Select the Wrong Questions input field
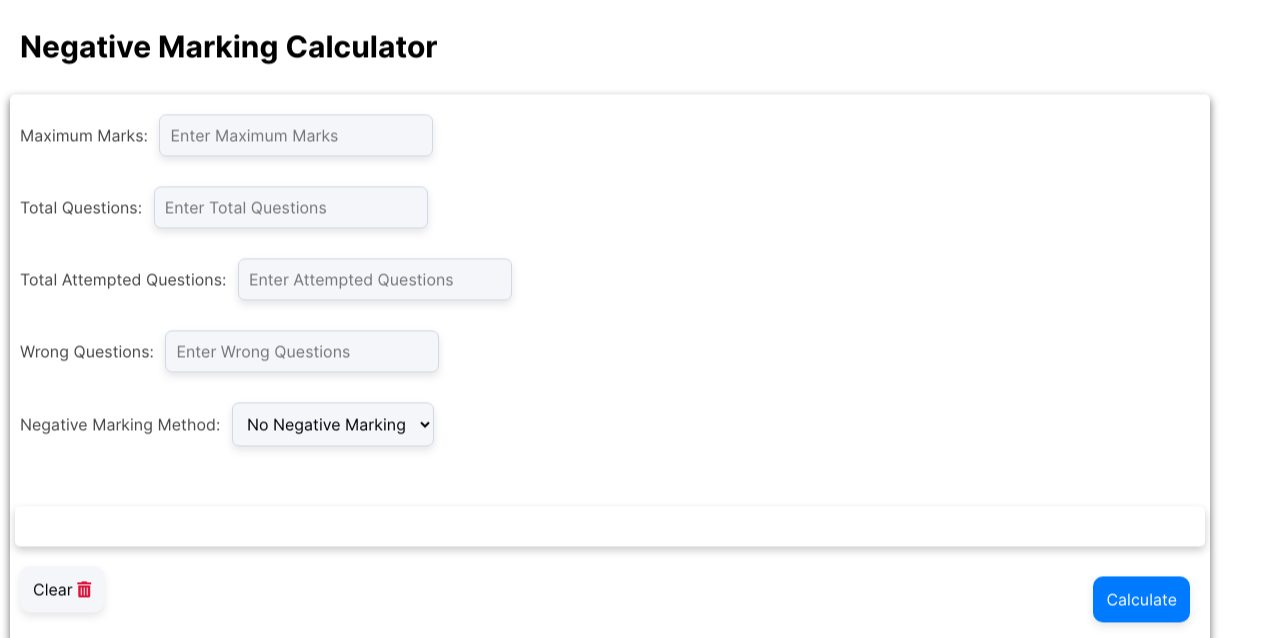The height and width of the screenshot is (638, 1280). [x=302, y=352]
